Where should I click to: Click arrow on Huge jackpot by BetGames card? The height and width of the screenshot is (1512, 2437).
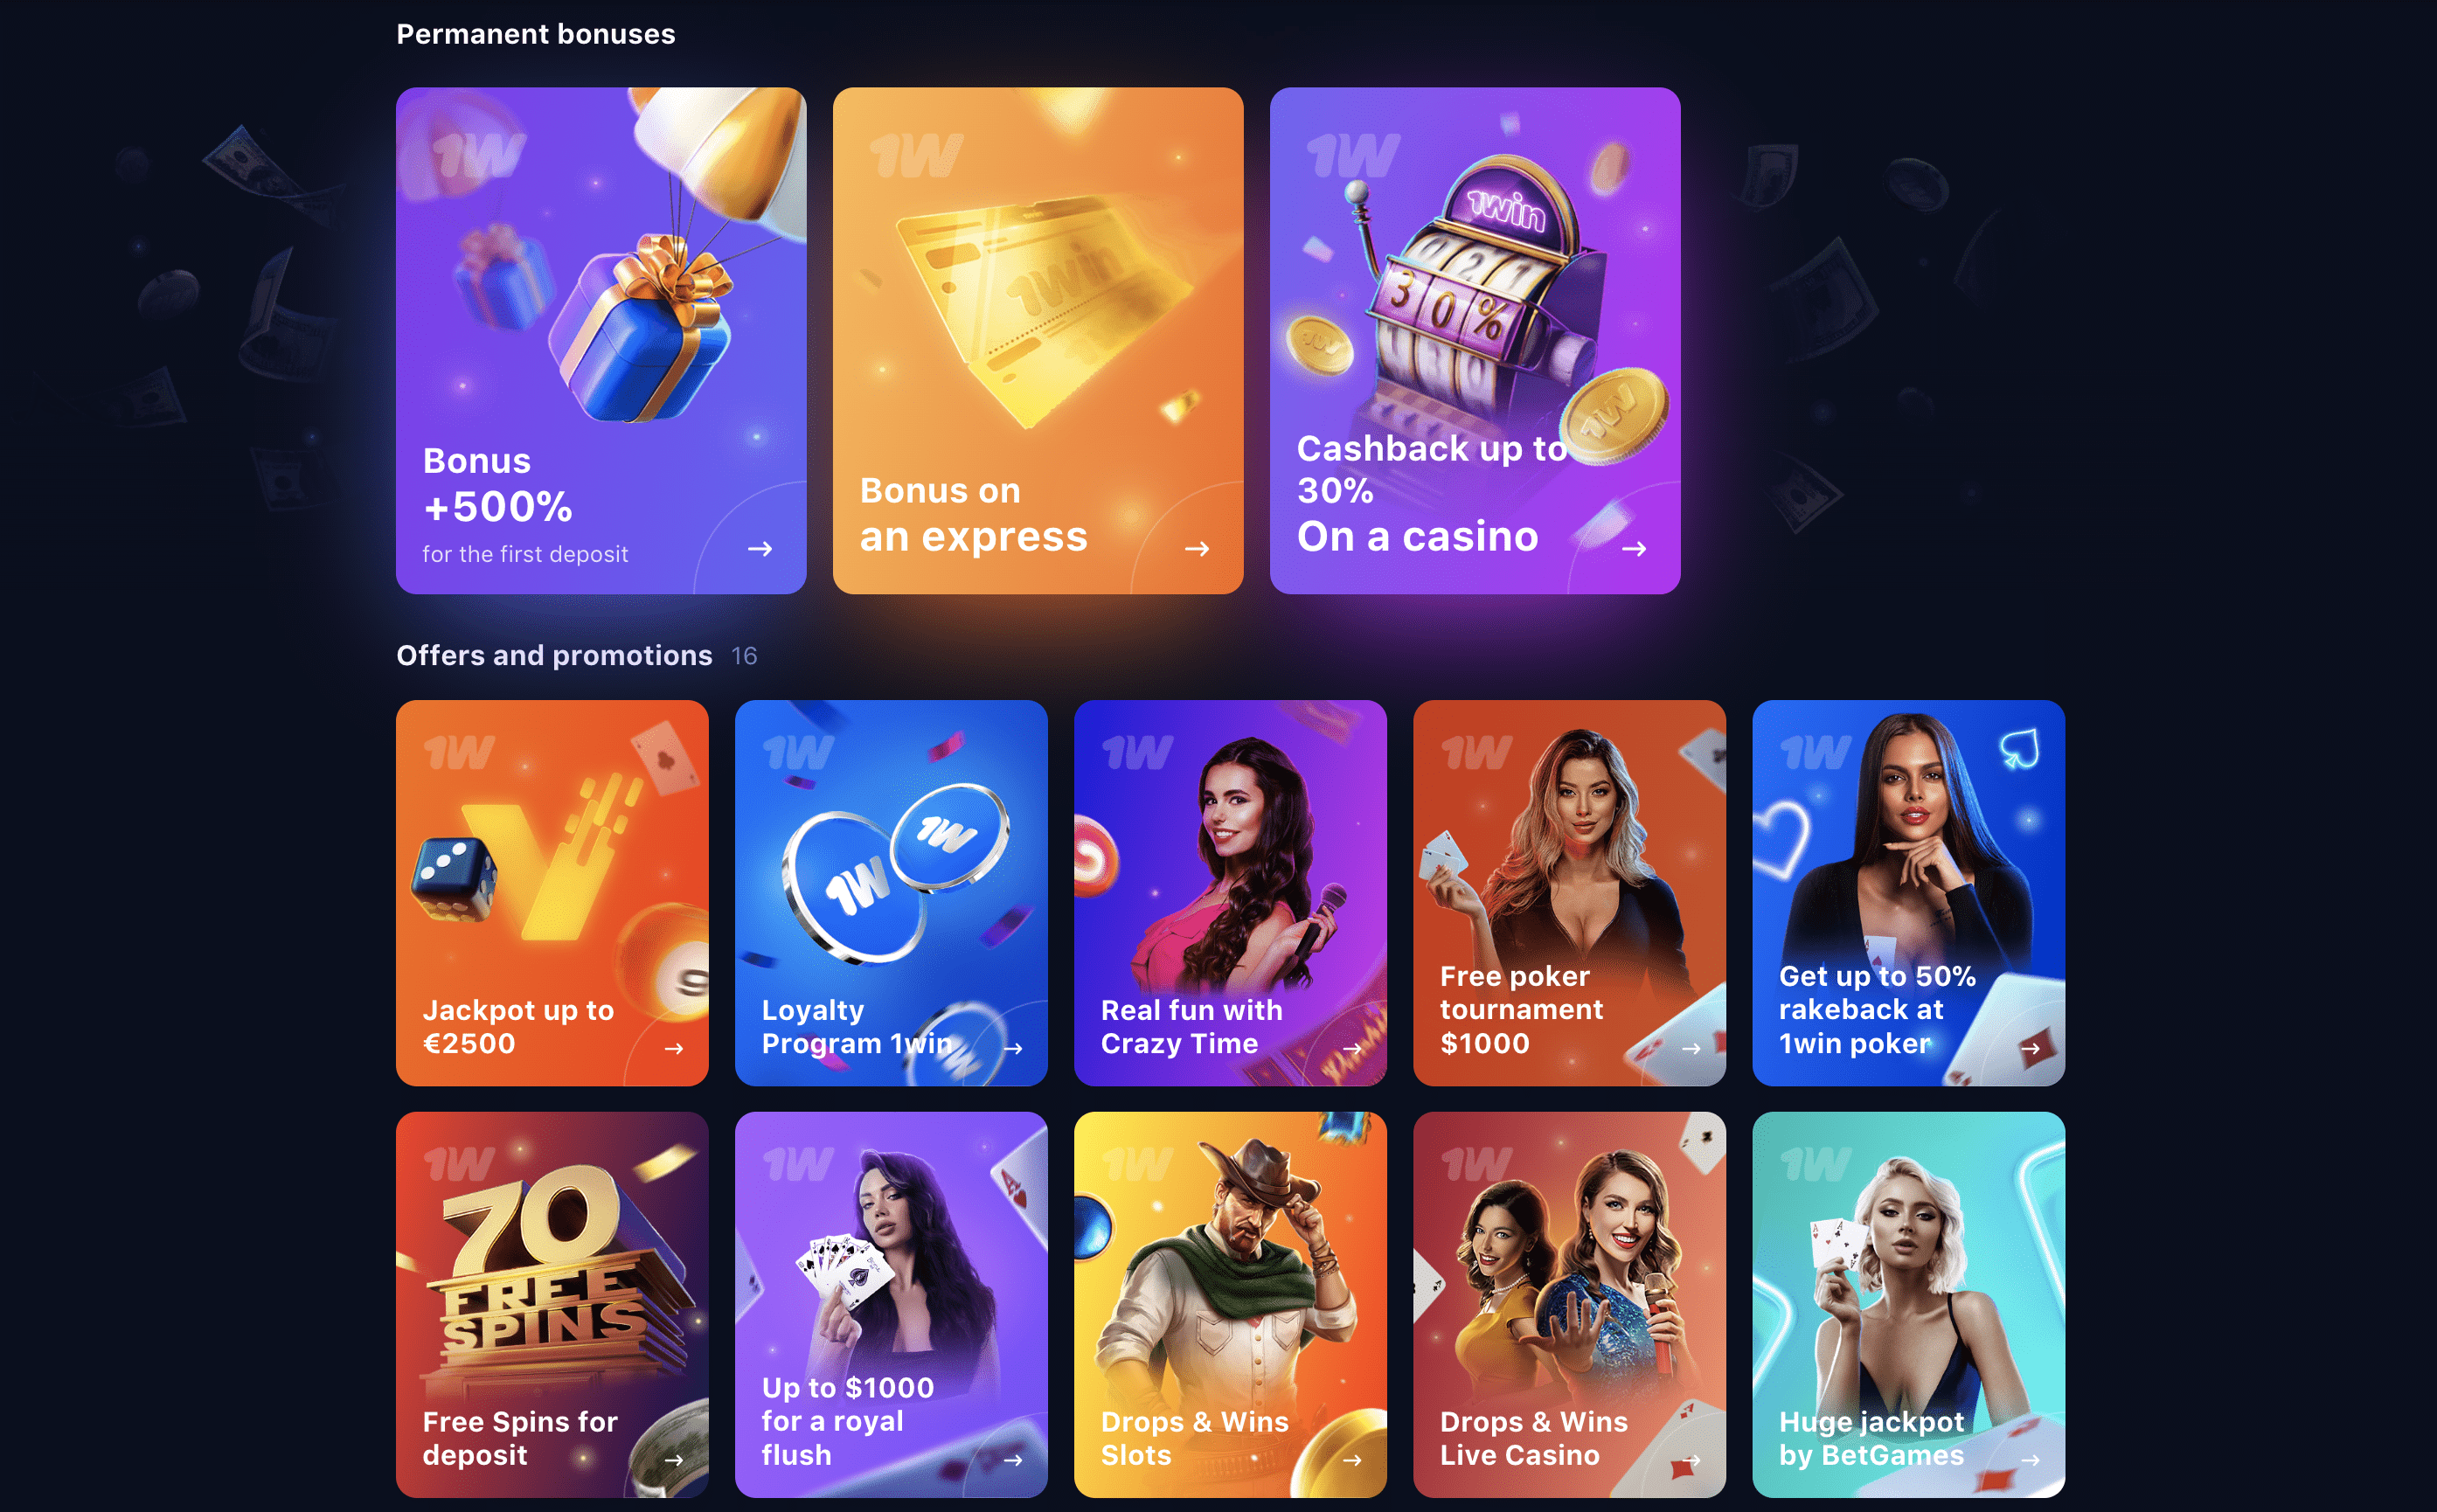[x=2030, y=1460]
